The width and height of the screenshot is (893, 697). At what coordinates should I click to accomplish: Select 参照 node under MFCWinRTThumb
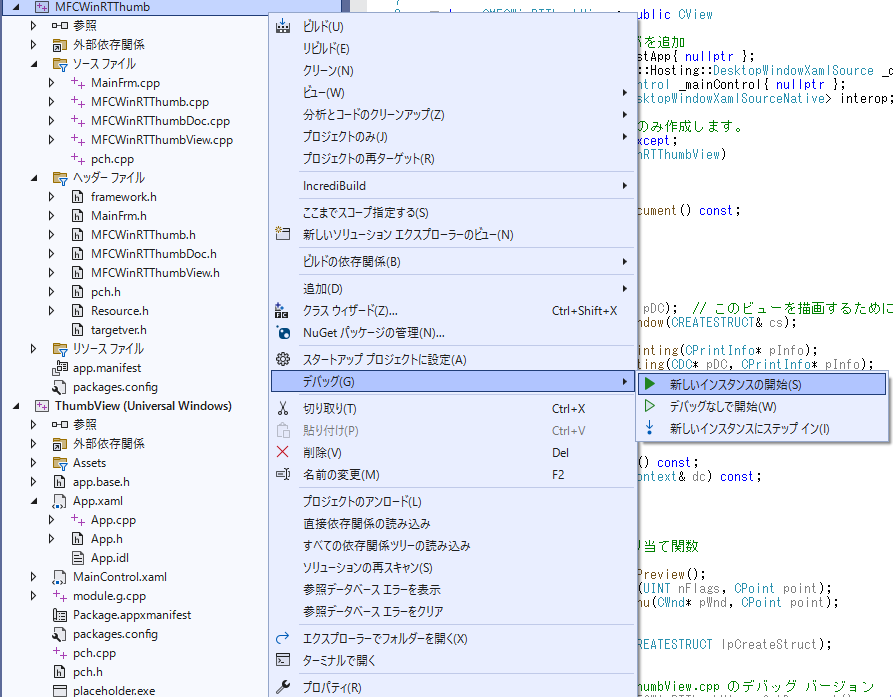(x=84, y=26)
